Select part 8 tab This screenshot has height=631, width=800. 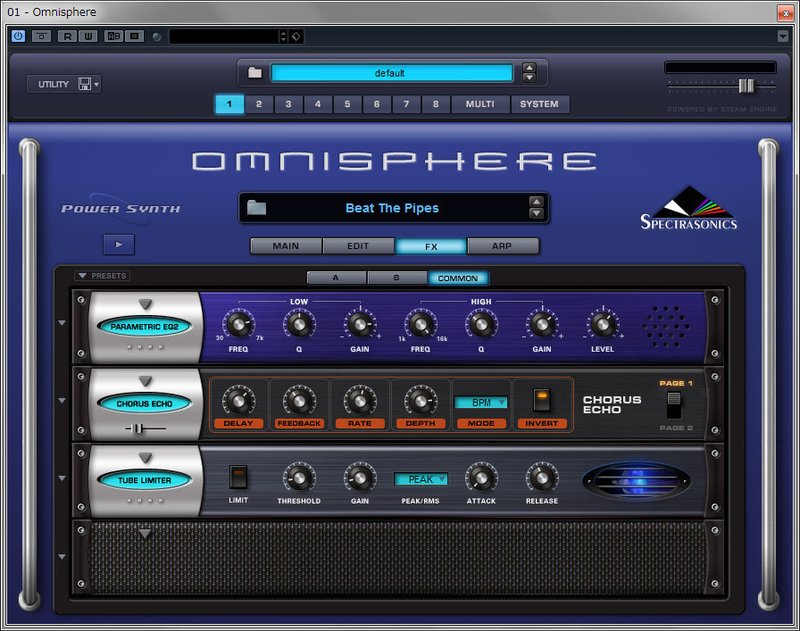[436, 104]
